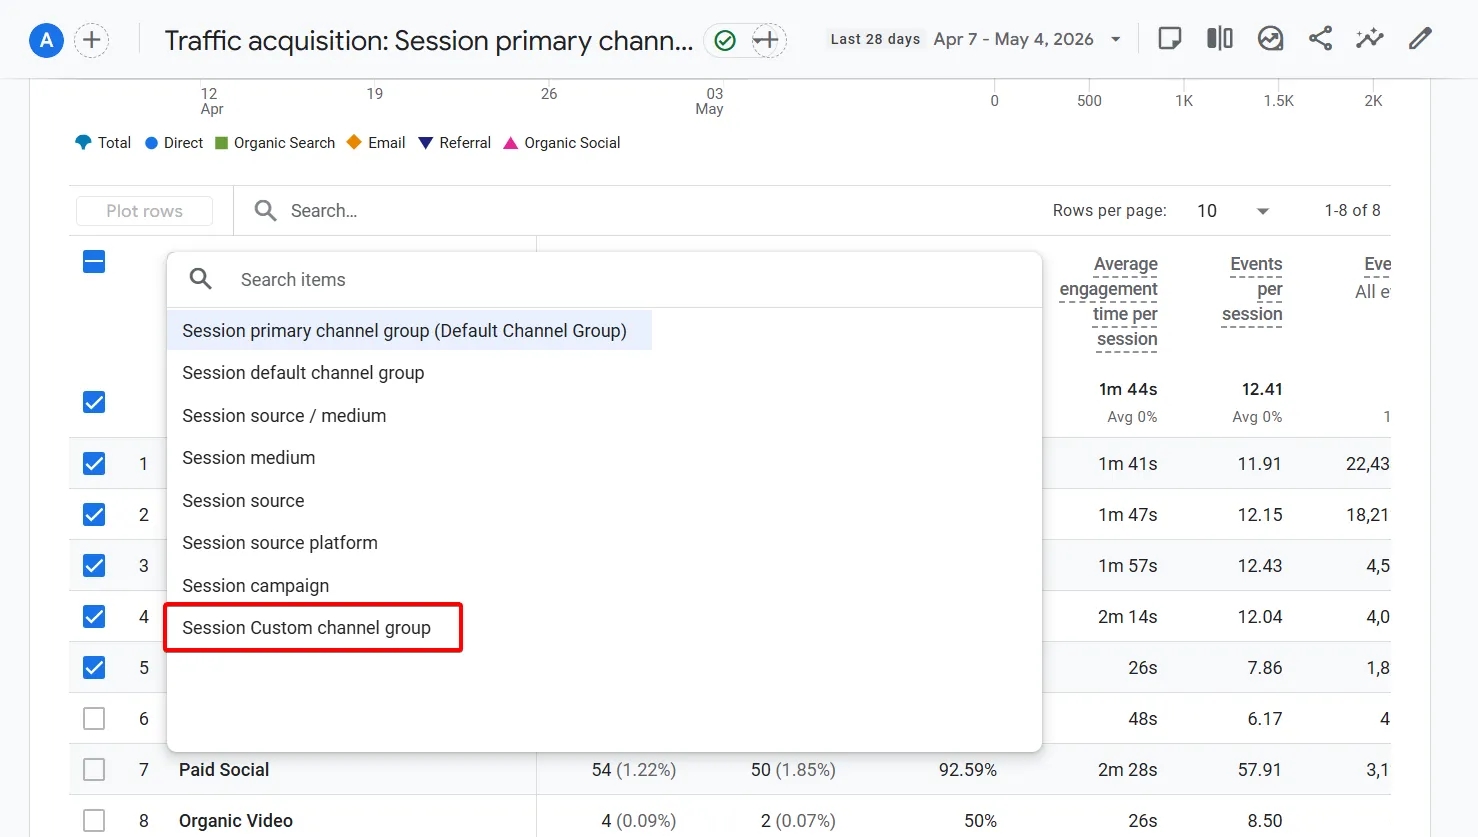
Task: Customize report with the pencil icon
Action: [1420, 39]
